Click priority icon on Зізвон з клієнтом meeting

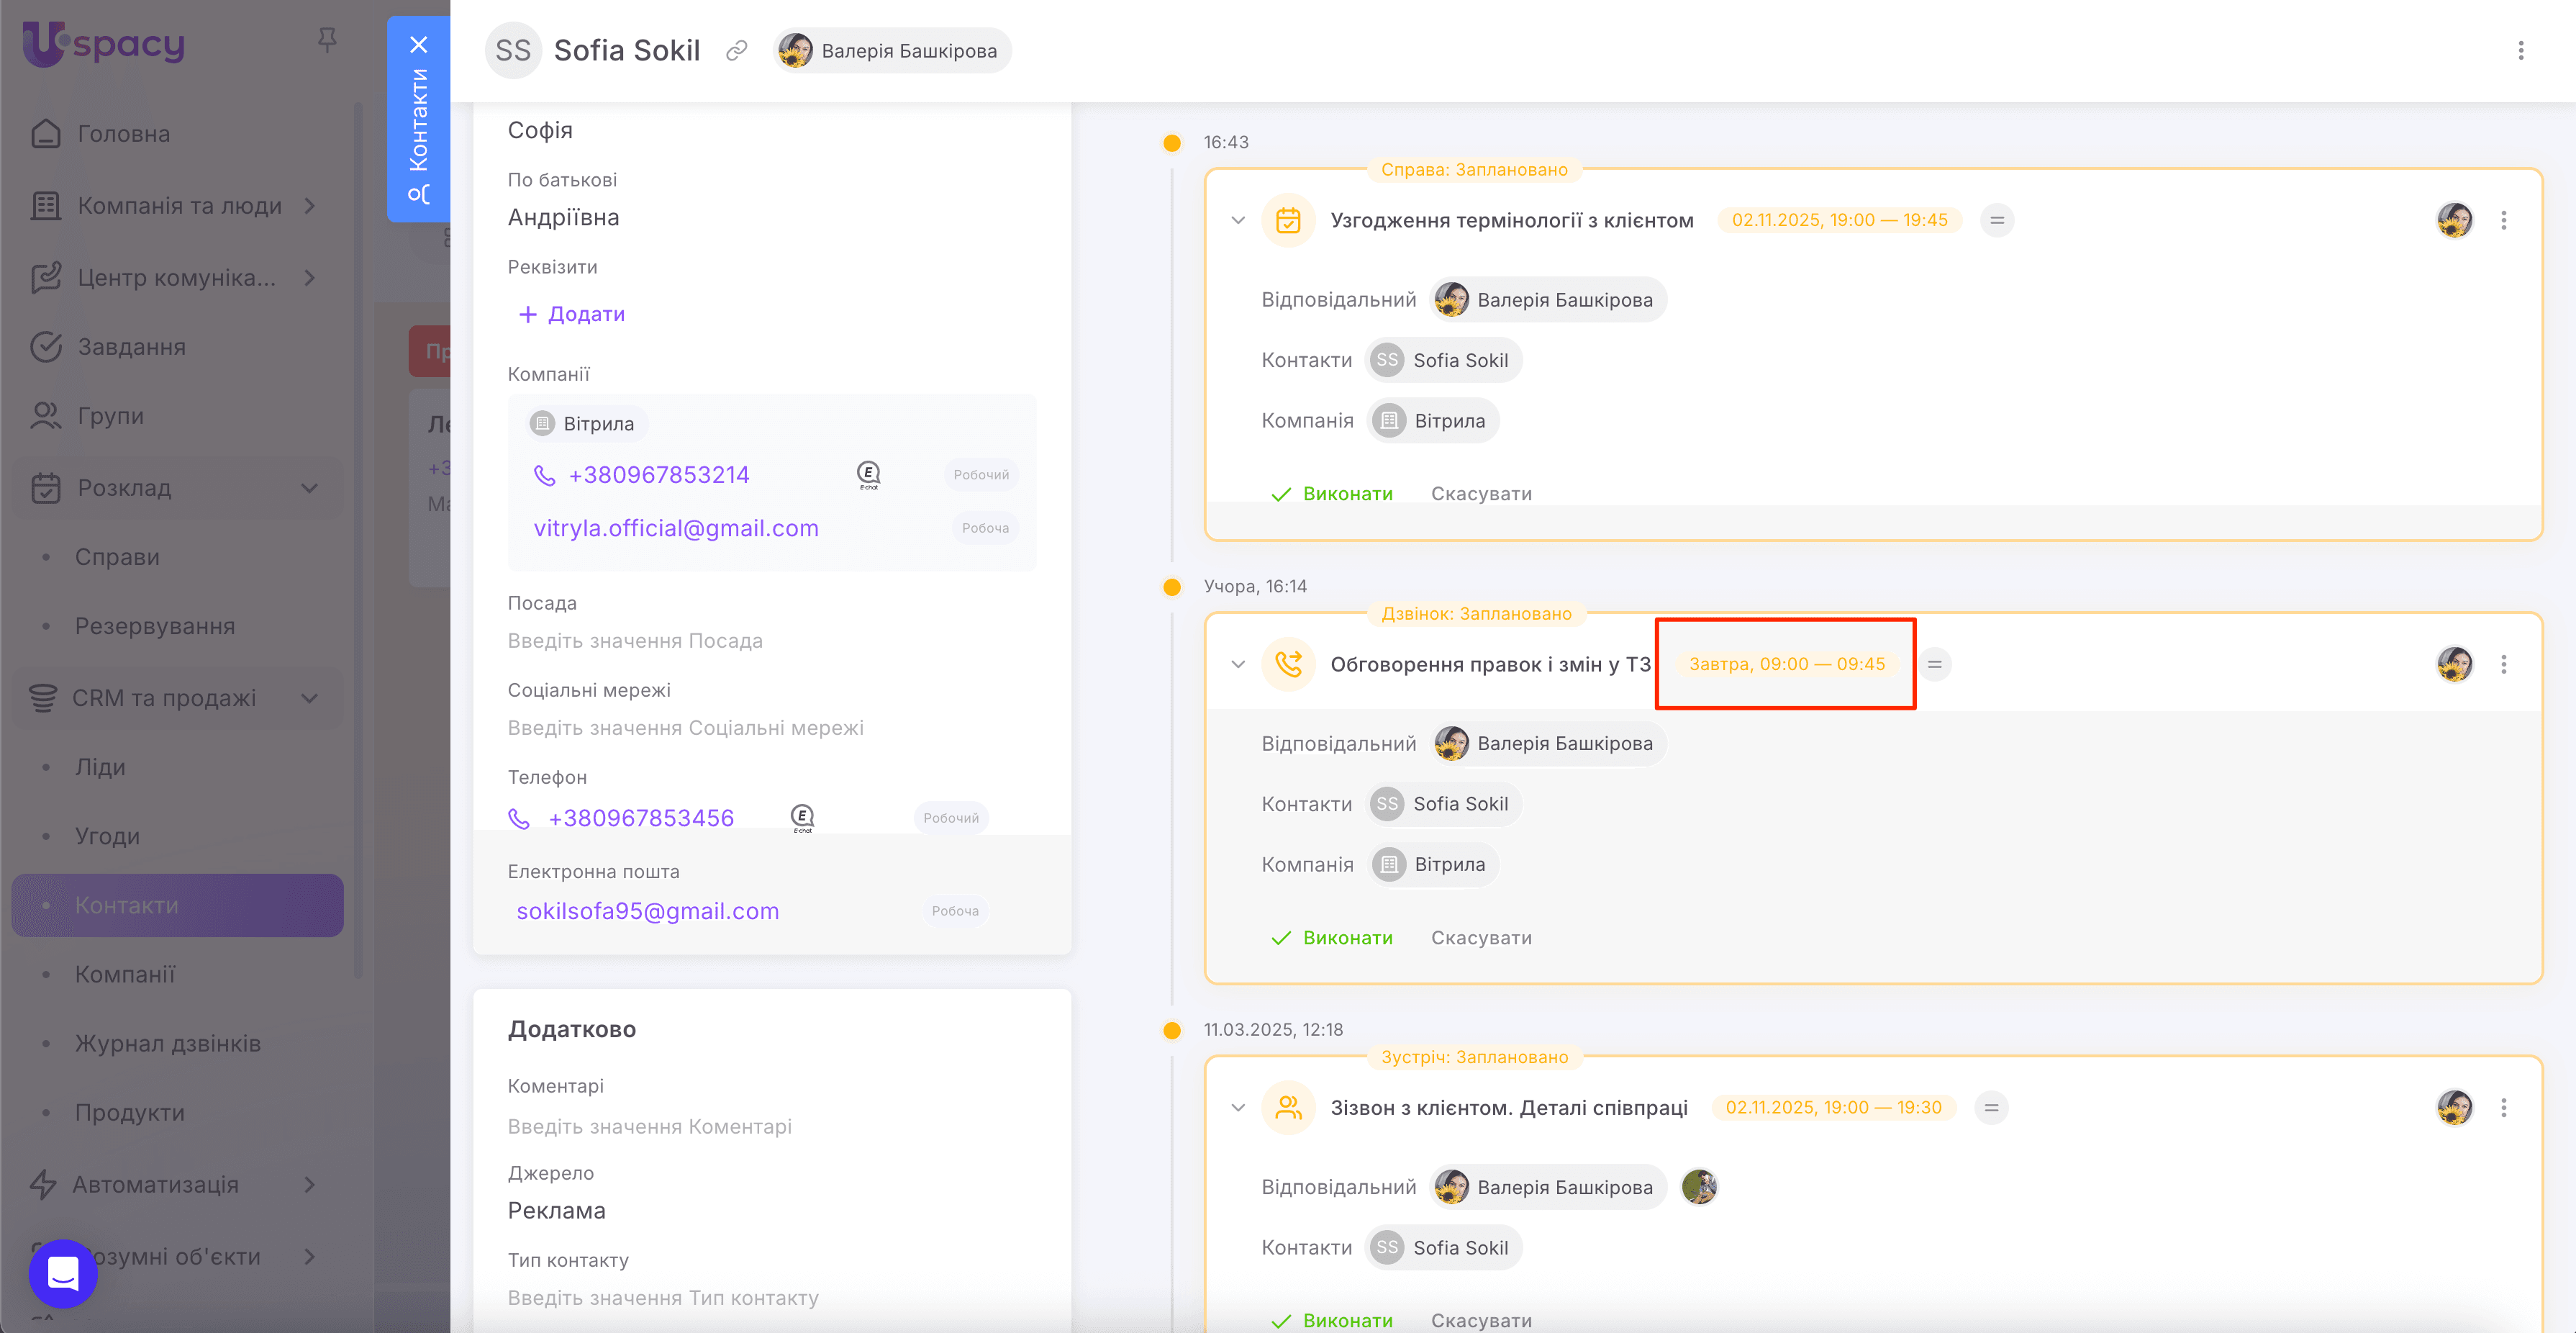pyautogui.click(x=1991, y=1108)
